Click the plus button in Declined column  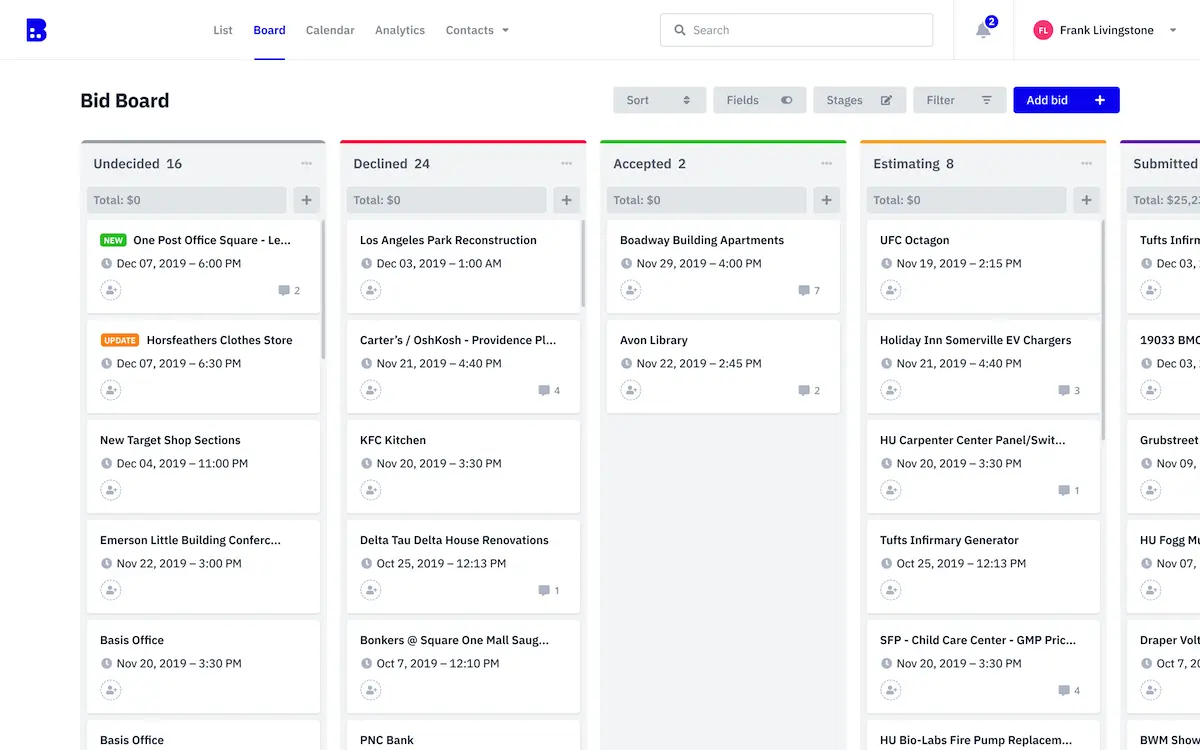click(566, 200)
